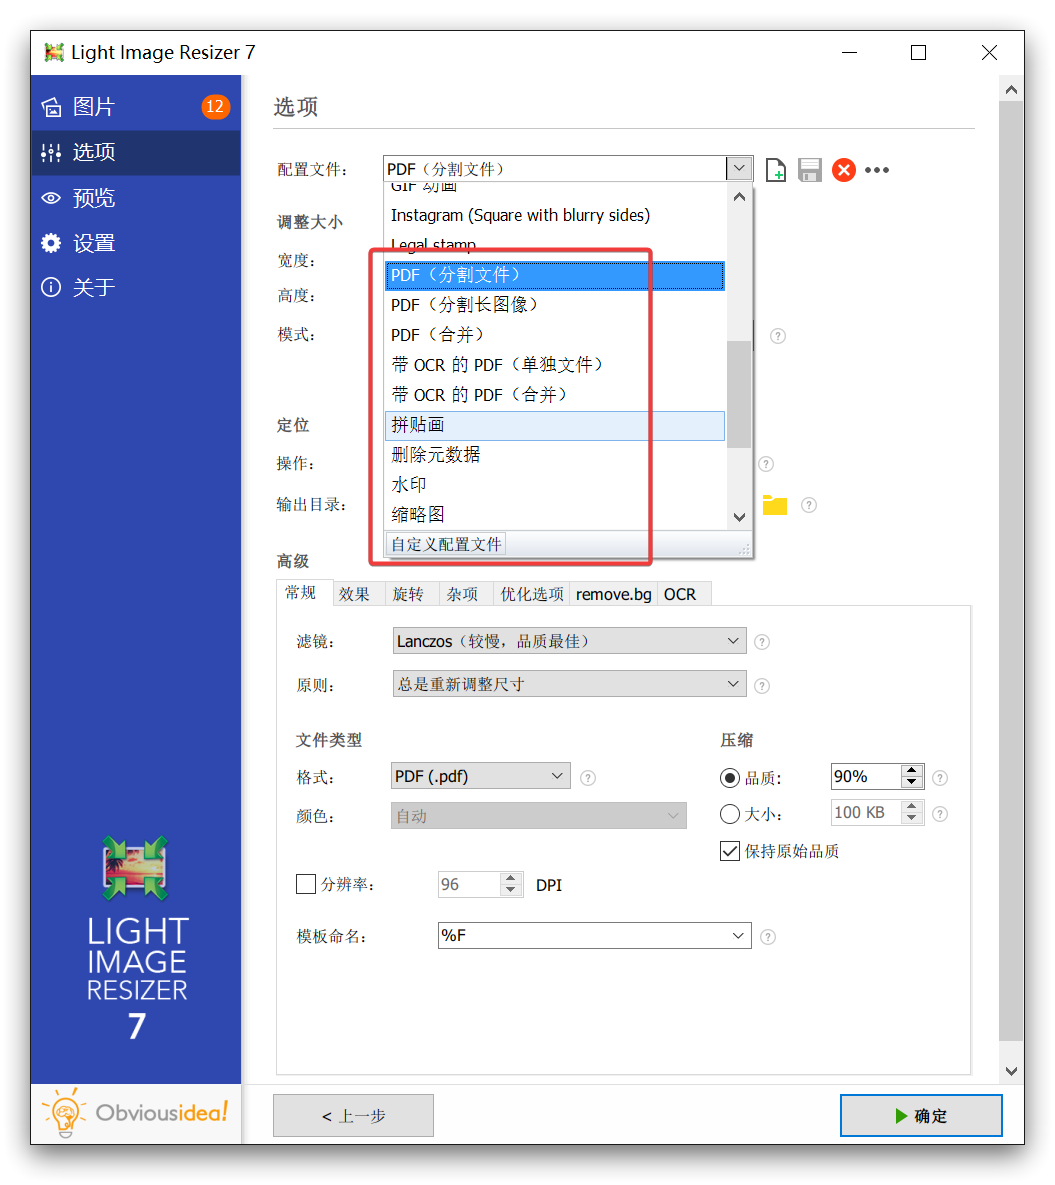The width and height of the screenshot is (1055, 1185).
Task: Select the 缩略图 profile
Action: 555,515
